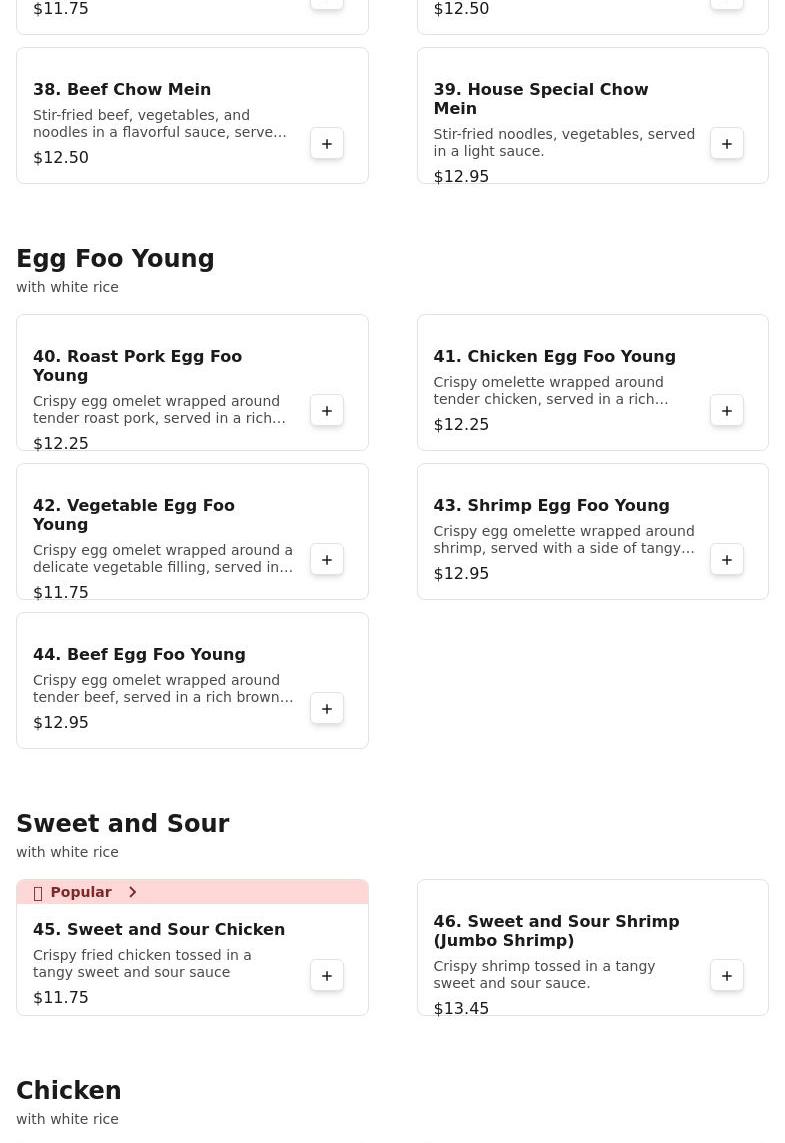785x1143 pixels.
Task: Click plus for Roast Pork Egg Foo Young
Action: (327, 411)
